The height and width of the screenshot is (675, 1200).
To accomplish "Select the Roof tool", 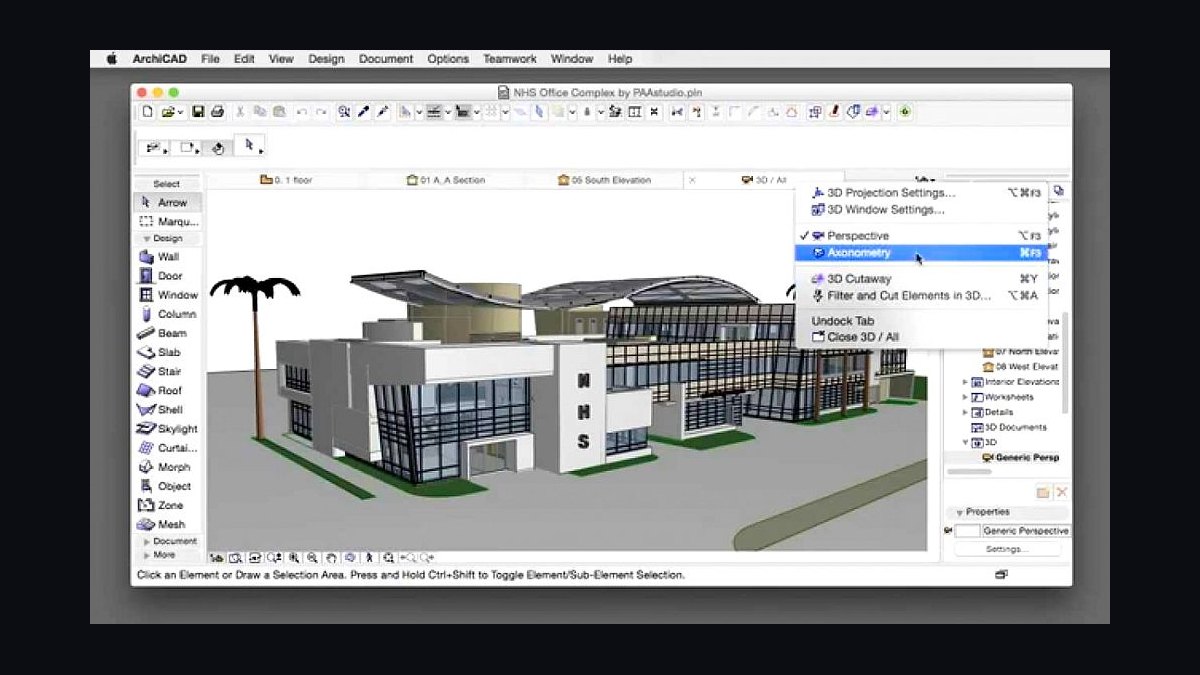I will (x=167, y=390).
